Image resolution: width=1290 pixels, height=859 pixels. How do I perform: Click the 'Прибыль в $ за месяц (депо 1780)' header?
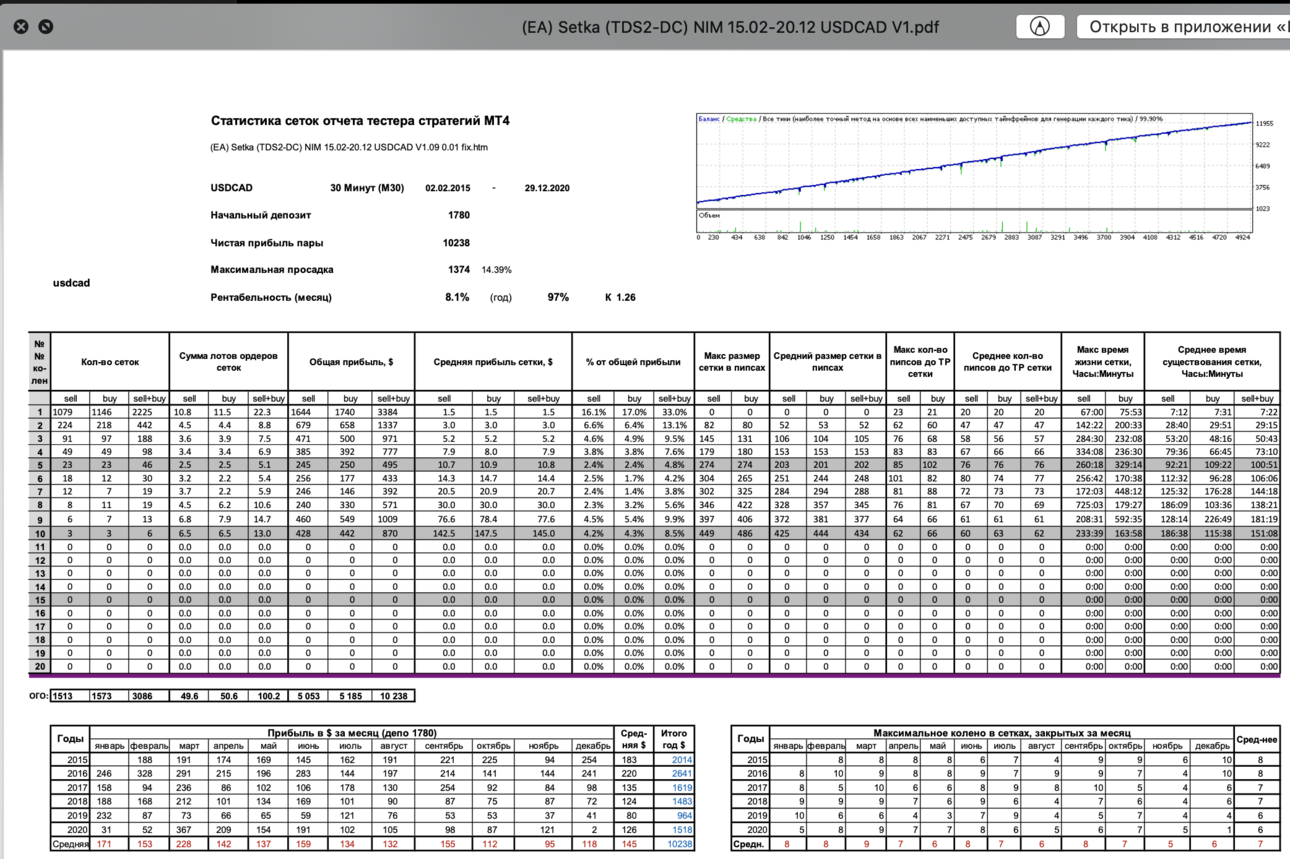tap(353, 733)
